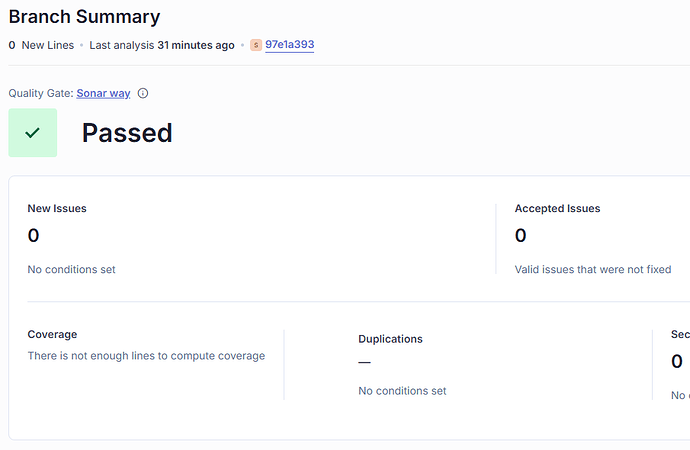Open the Sonar way quality gate link

pyautogui.click(x=103, y=93)
